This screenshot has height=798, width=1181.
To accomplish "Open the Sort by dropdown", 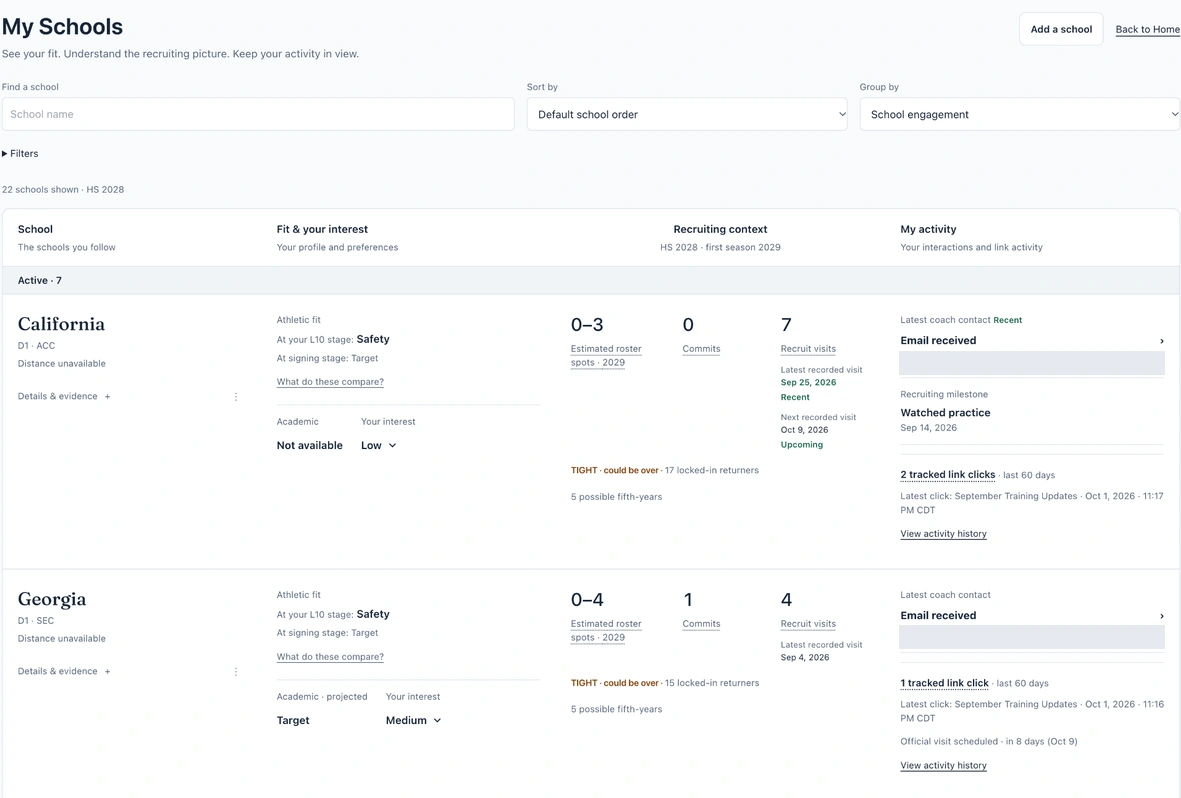I will 687,115.
